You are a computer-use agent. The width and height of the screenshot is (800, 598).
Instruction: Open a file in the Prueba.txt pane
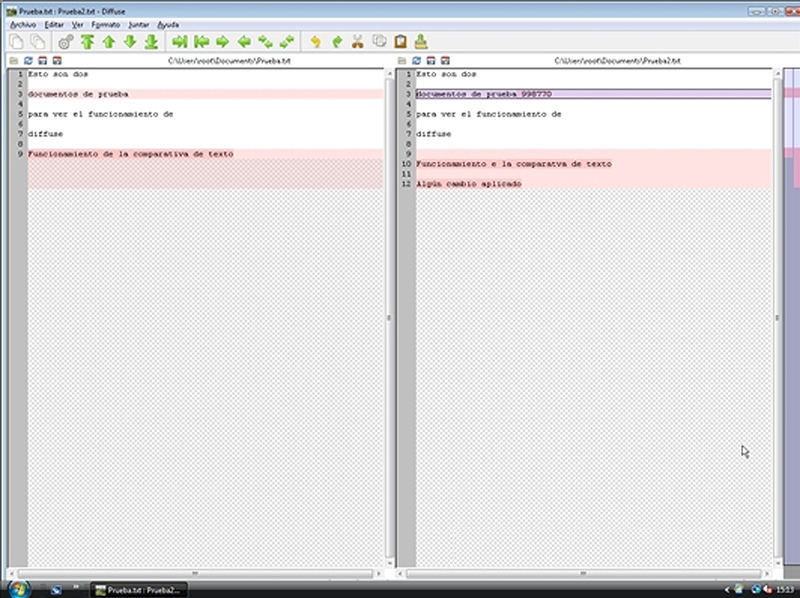(13, 61)
